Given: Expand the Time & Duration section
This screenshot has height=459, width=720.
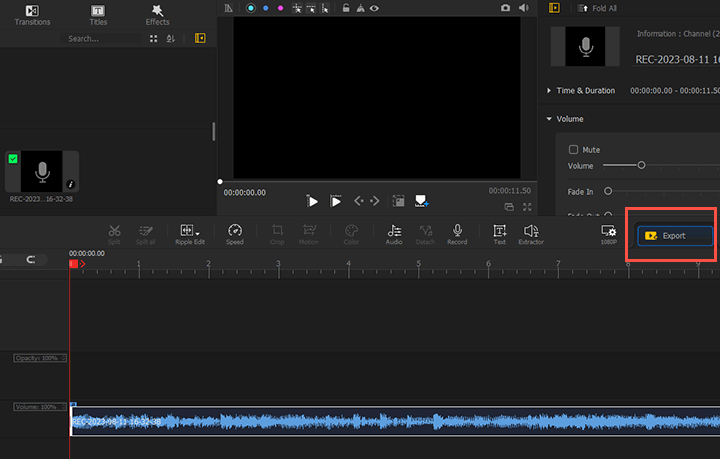Looking at the screenshot, I should pyautogui.click(x=549, y=90).
